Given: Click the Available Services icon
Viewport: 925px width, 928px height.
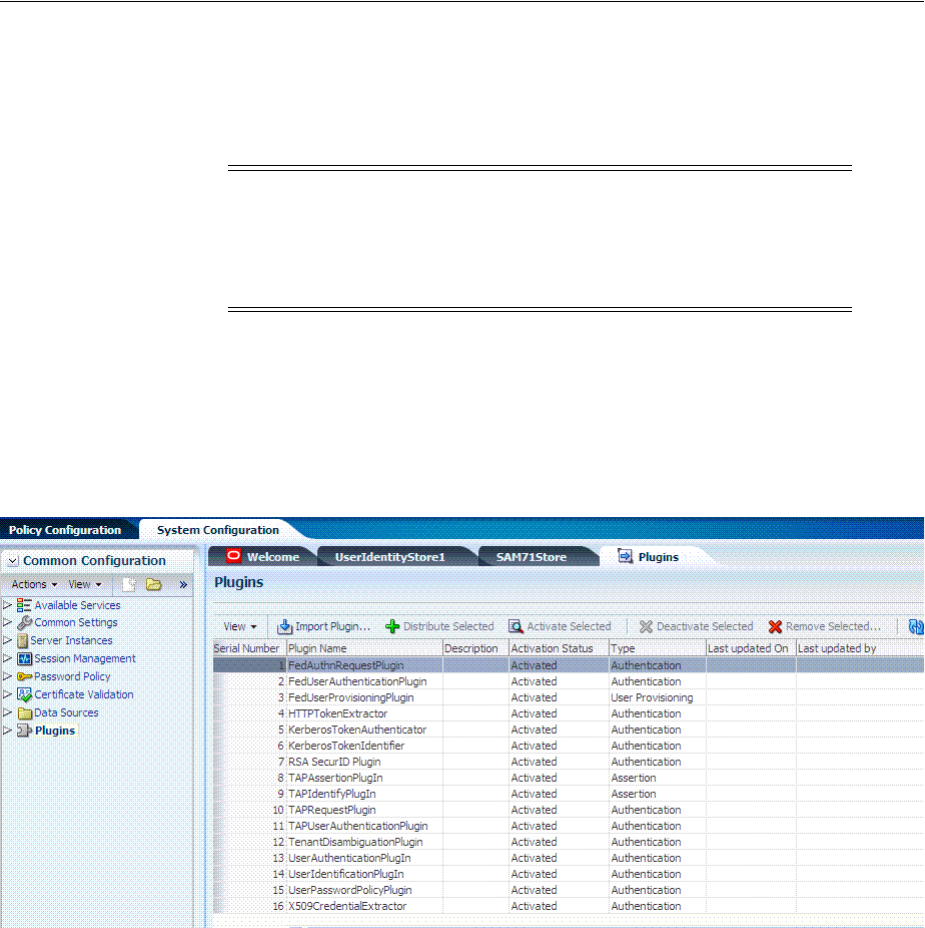Looking at the screenshot, I should pos(24,605).
